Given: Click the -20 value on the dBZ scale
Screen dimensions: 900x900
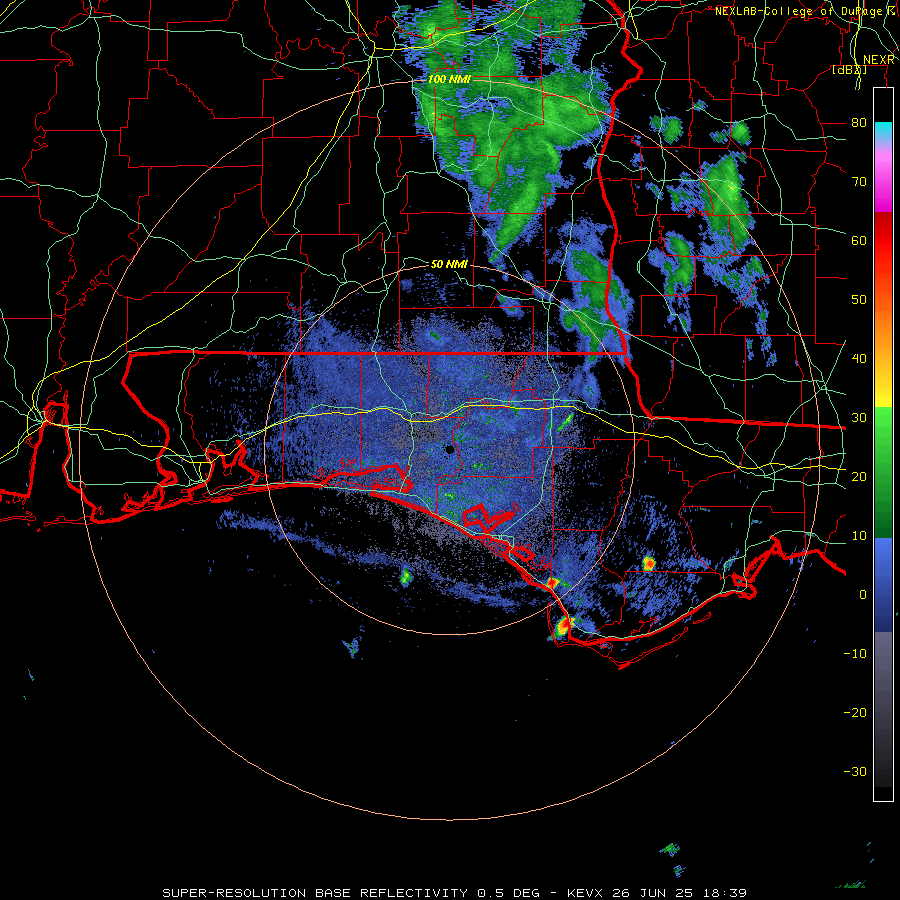Looking at the screenshot, I should coord(855,712).
